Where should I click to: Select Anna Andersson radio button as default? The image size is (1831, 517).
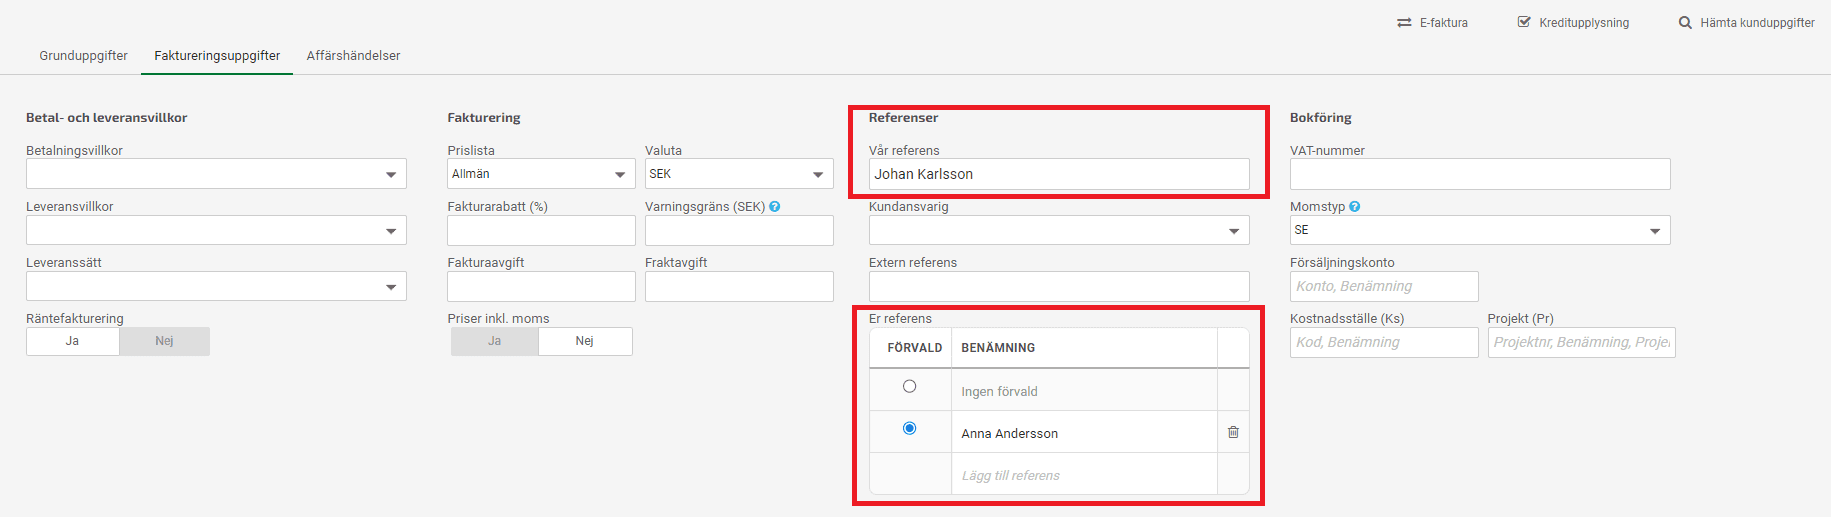(x=909, y=428)
